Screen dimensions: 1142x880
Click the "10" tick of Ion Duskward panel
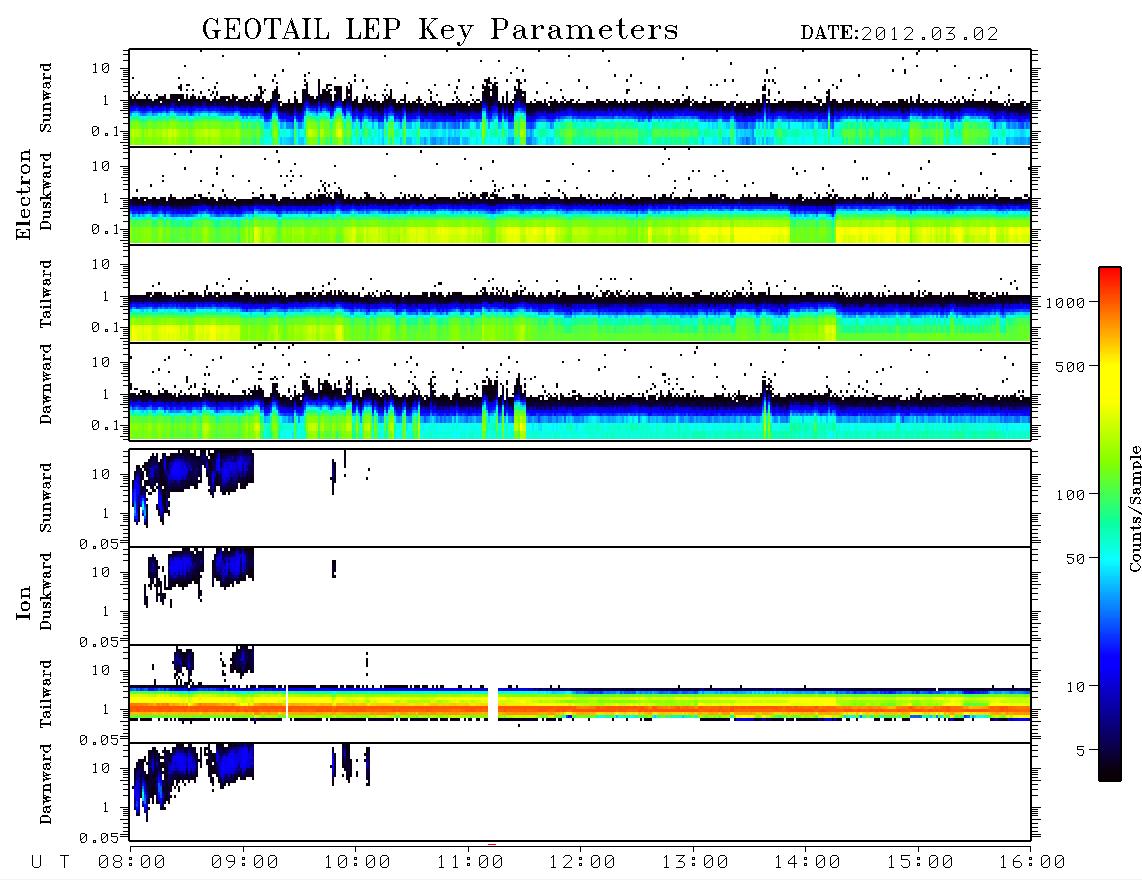(x=101, y=573)
